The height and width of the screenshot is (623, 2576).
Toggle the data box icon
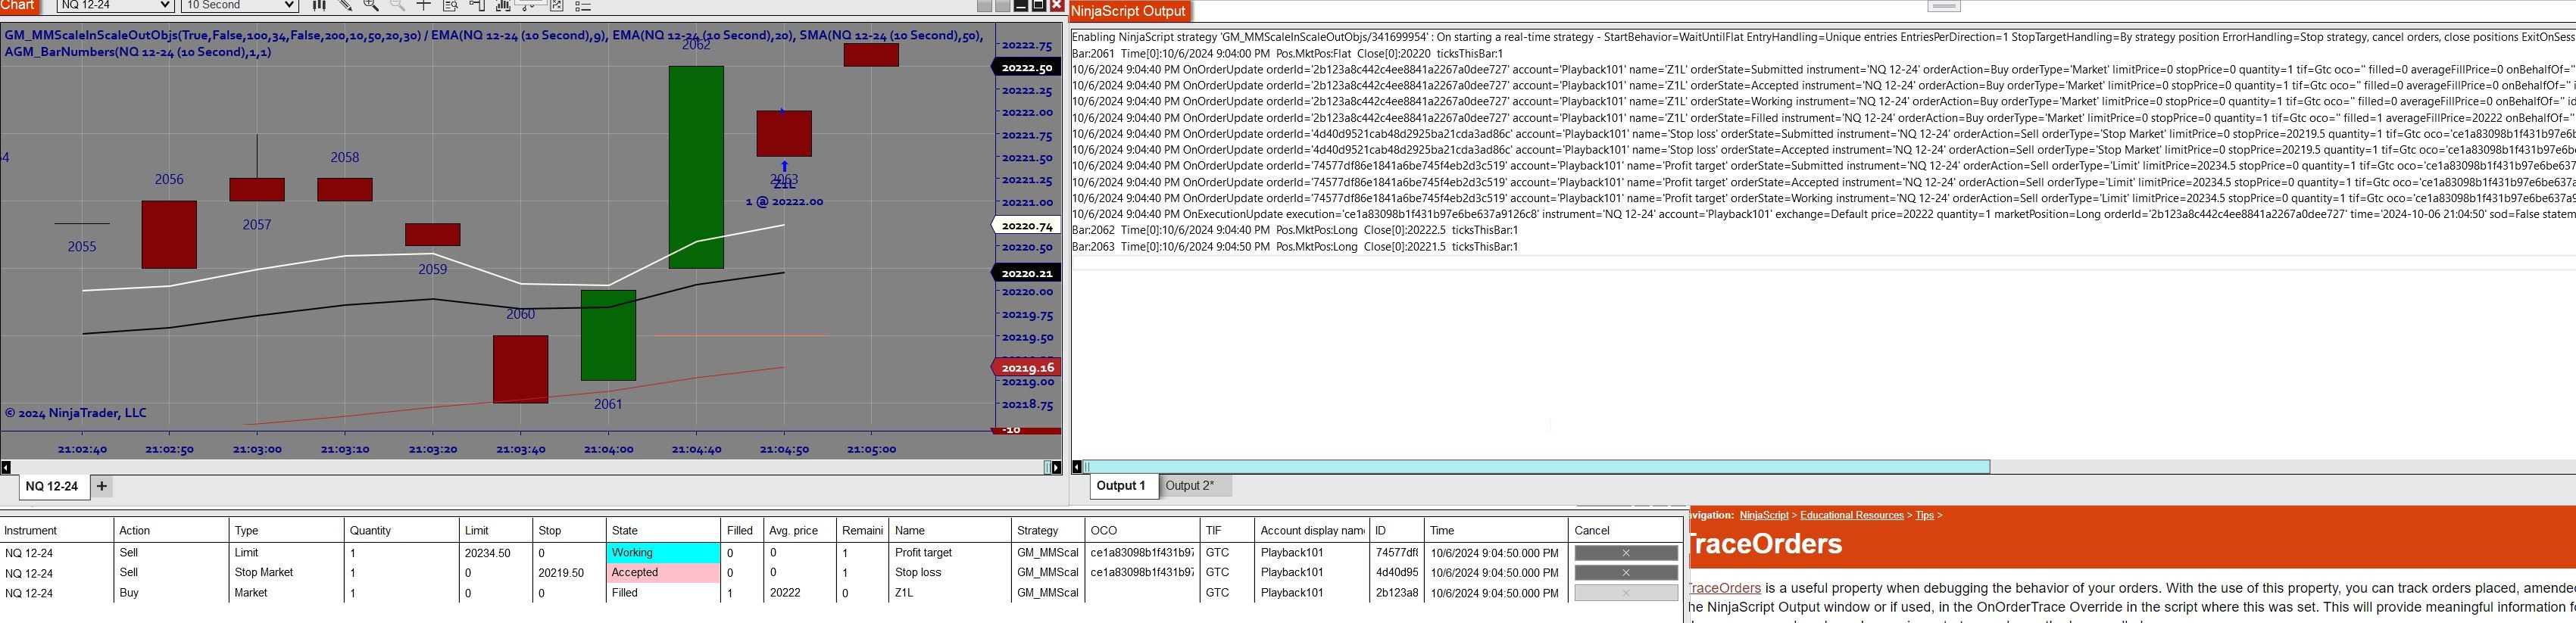pyautogui.click(x=450, y=5)
